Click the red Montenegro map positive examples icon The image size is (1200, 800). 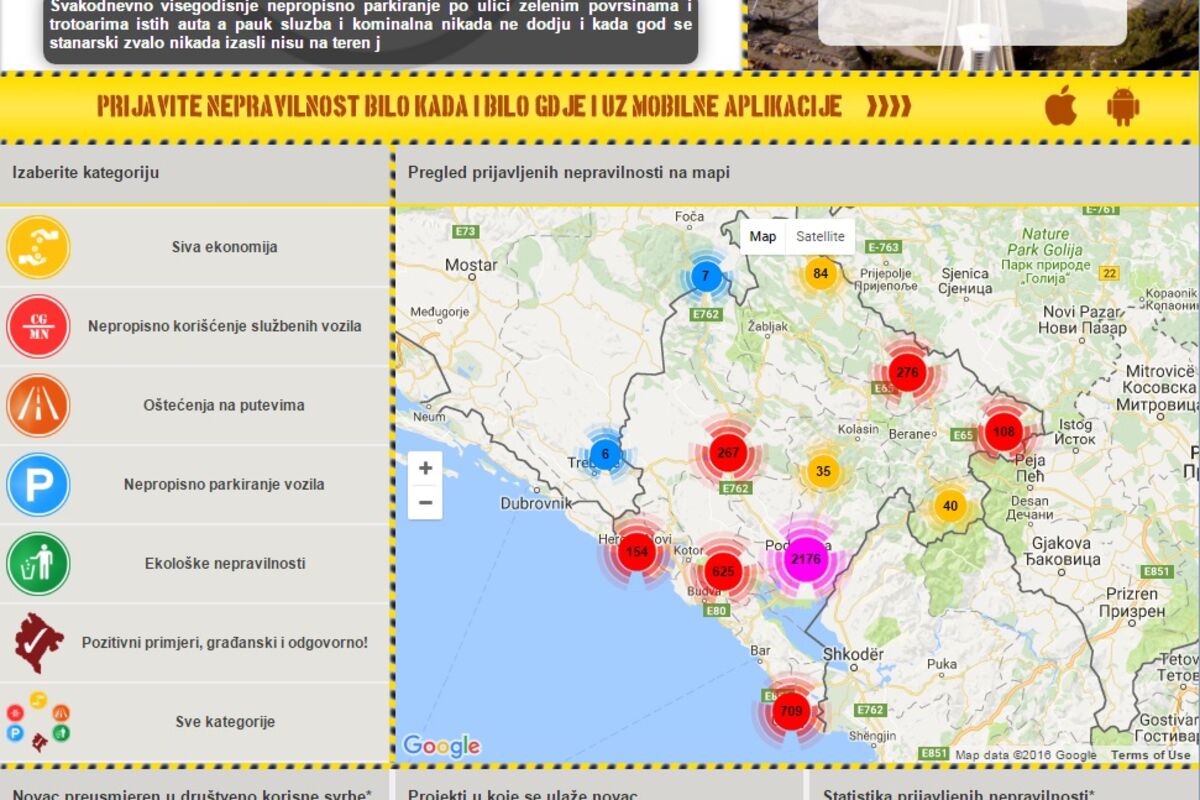click(x=38, y=642)
